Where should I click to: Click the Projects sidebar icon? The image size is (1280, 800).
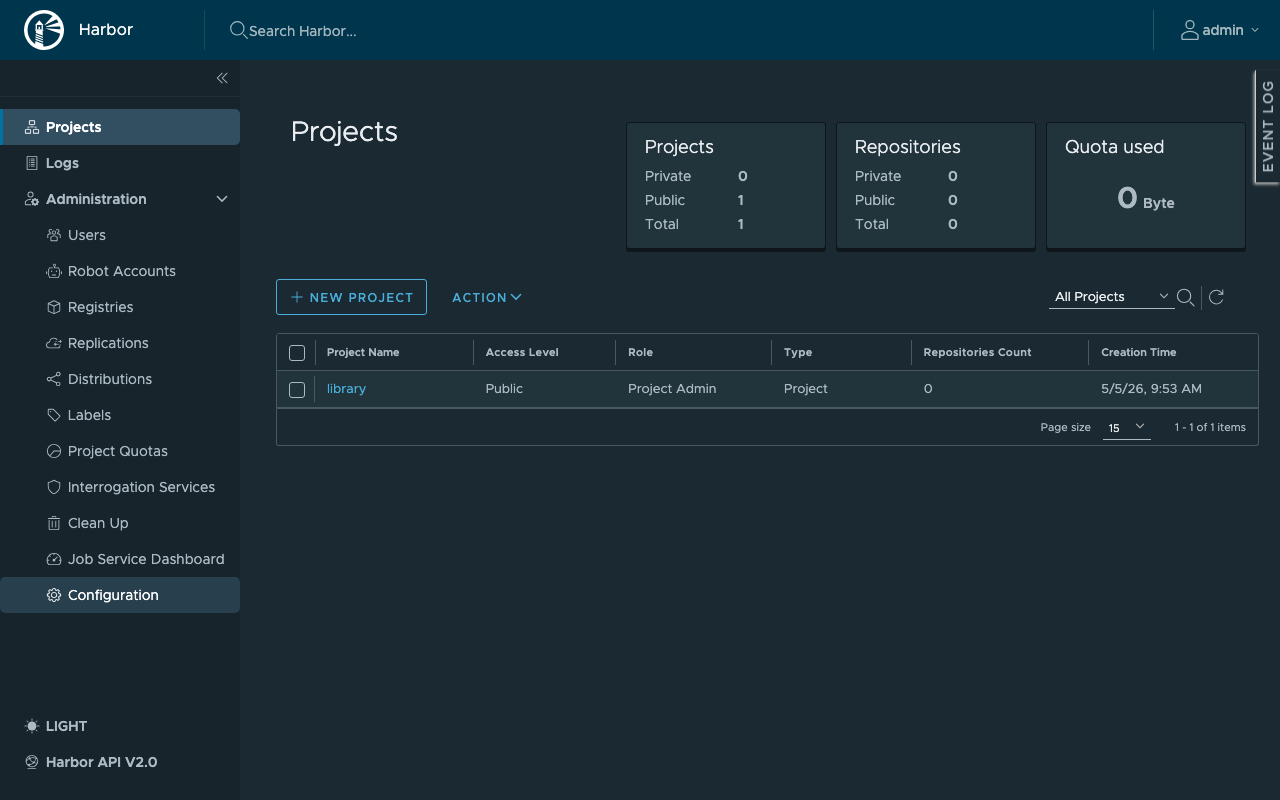pyautogui.click(x=32, y=127)
